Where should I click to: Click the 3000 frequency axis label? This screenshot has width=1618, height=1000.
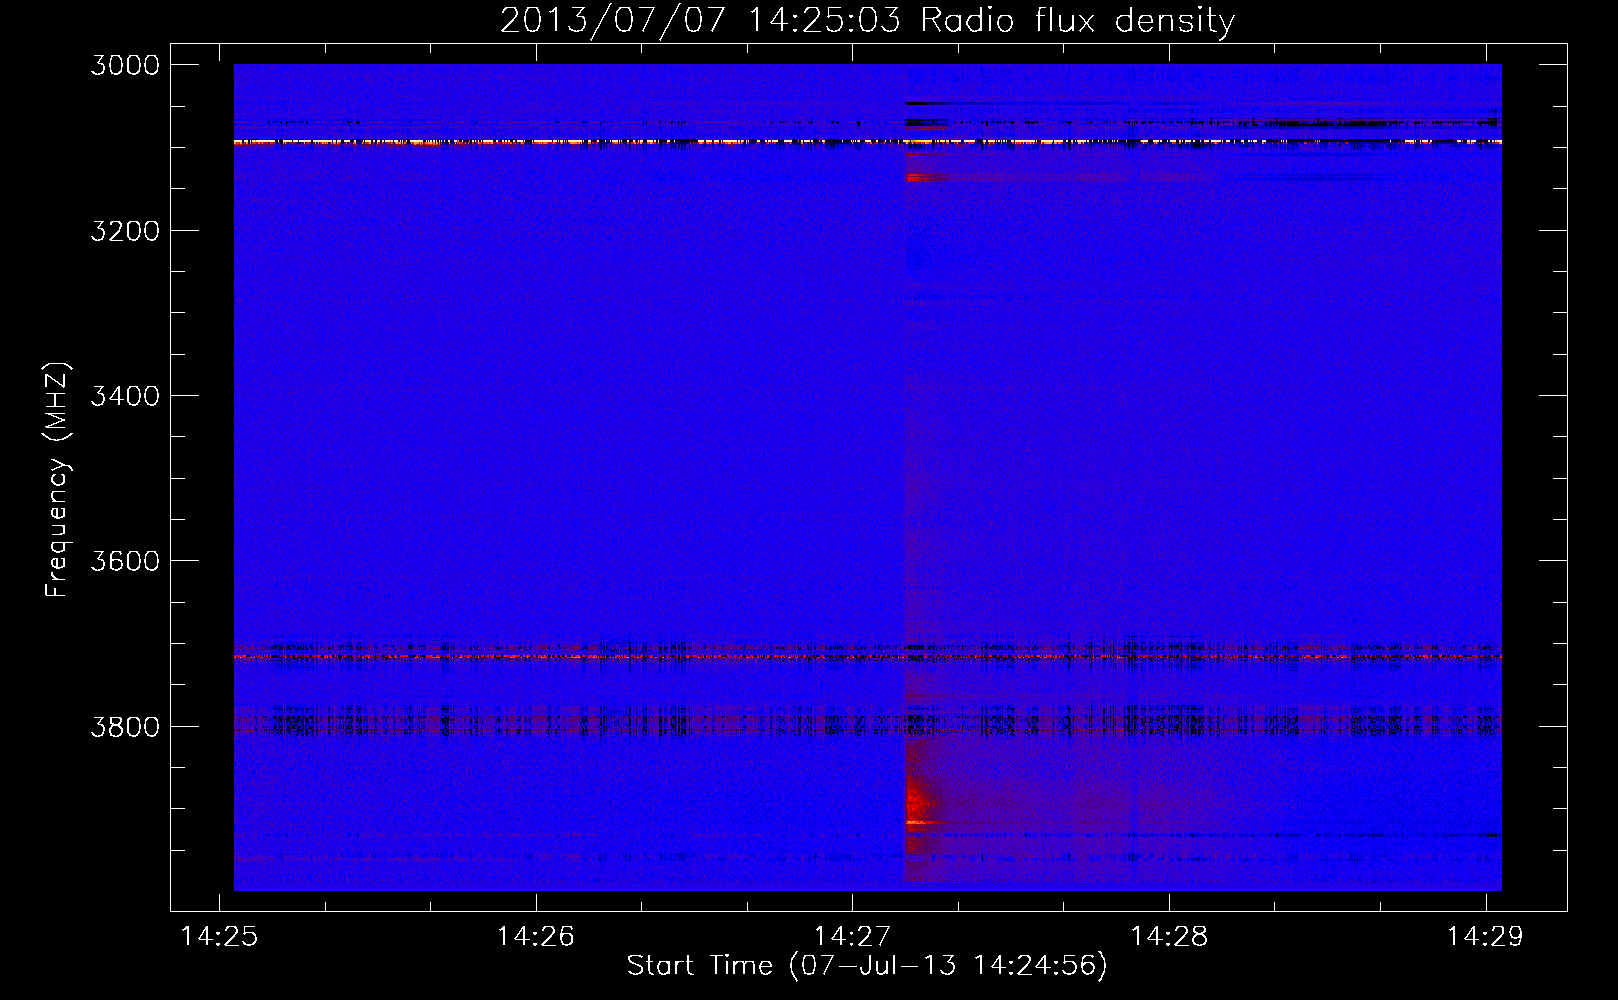[x=125, y=65]
